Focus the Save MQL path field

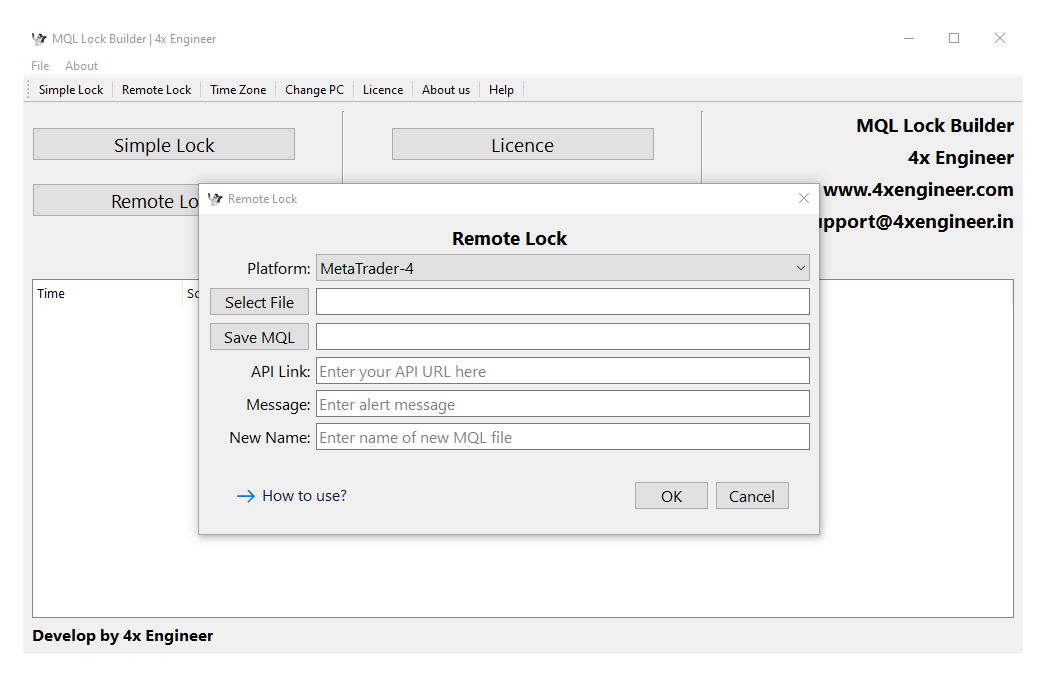pos(563,336)
